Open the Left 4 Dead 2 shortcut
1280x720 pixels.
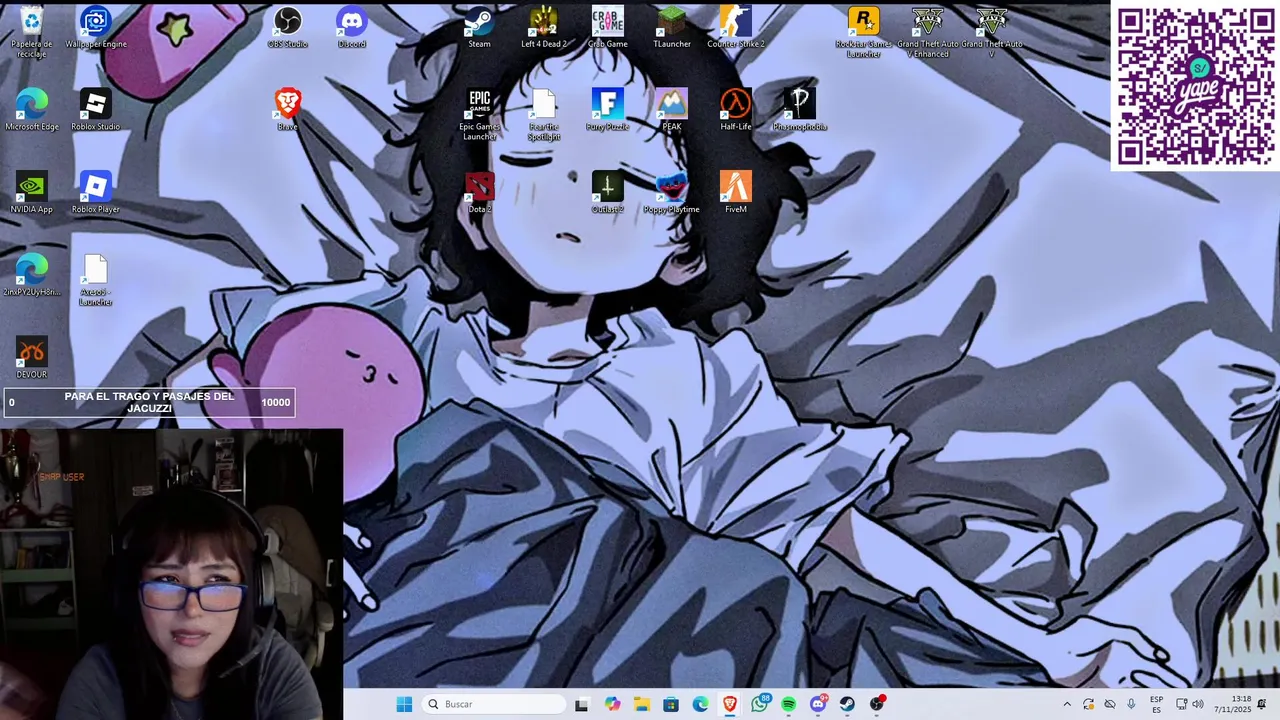[x=544, y=27]
